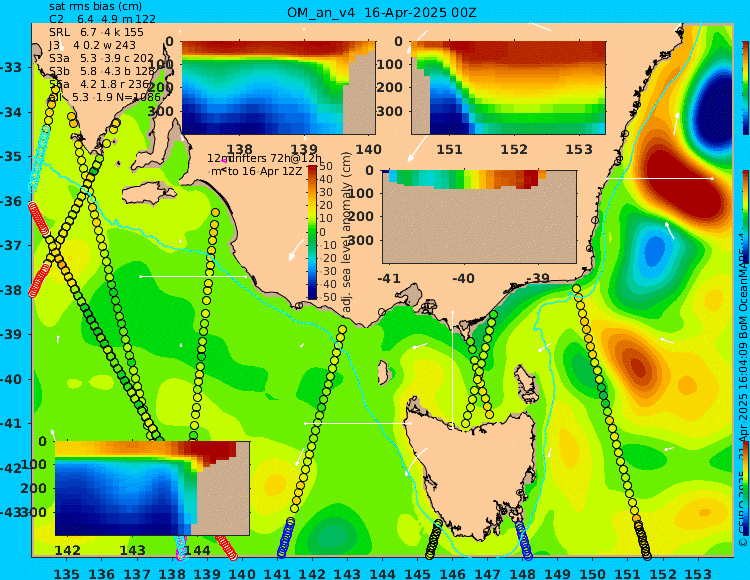
Task: Select the 'J3 4 0.2 w 243' row
Action: 93,45
